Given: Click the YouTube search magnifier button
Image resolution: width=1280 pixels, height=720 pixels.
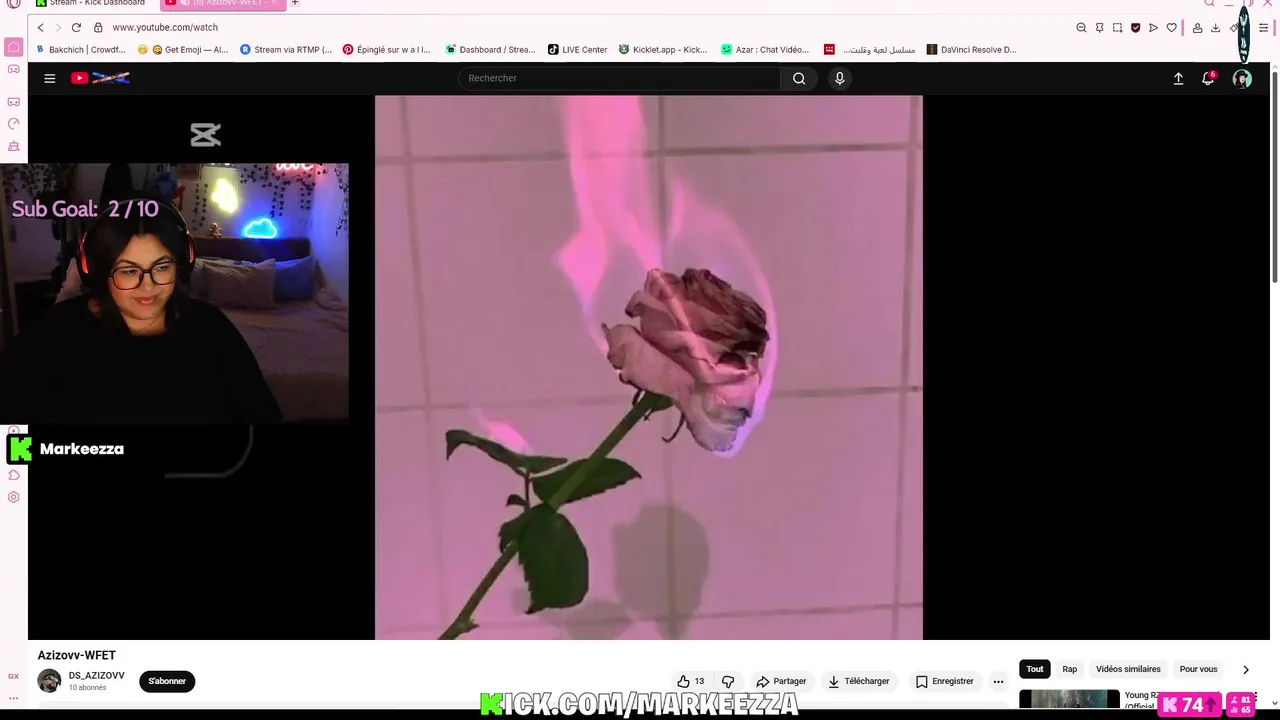Looking at the screenshot, I should [799, 78].
